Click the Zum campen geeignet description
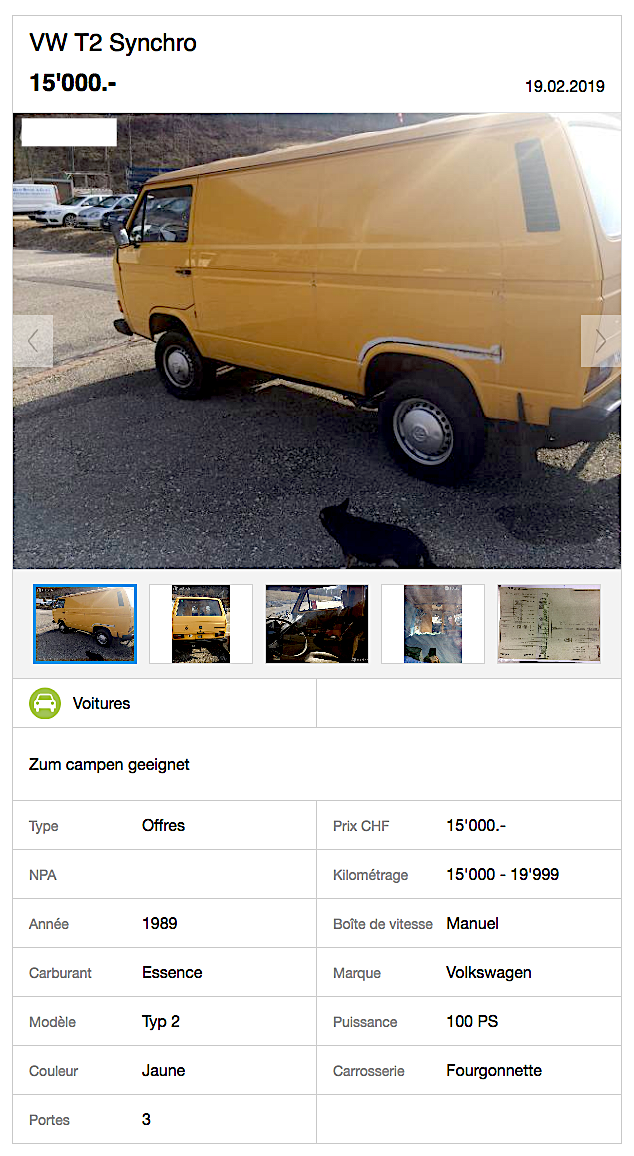Image resolution: width=634 pixels, height=1156 pixels. pyautogui.click(x=109, y=765)
